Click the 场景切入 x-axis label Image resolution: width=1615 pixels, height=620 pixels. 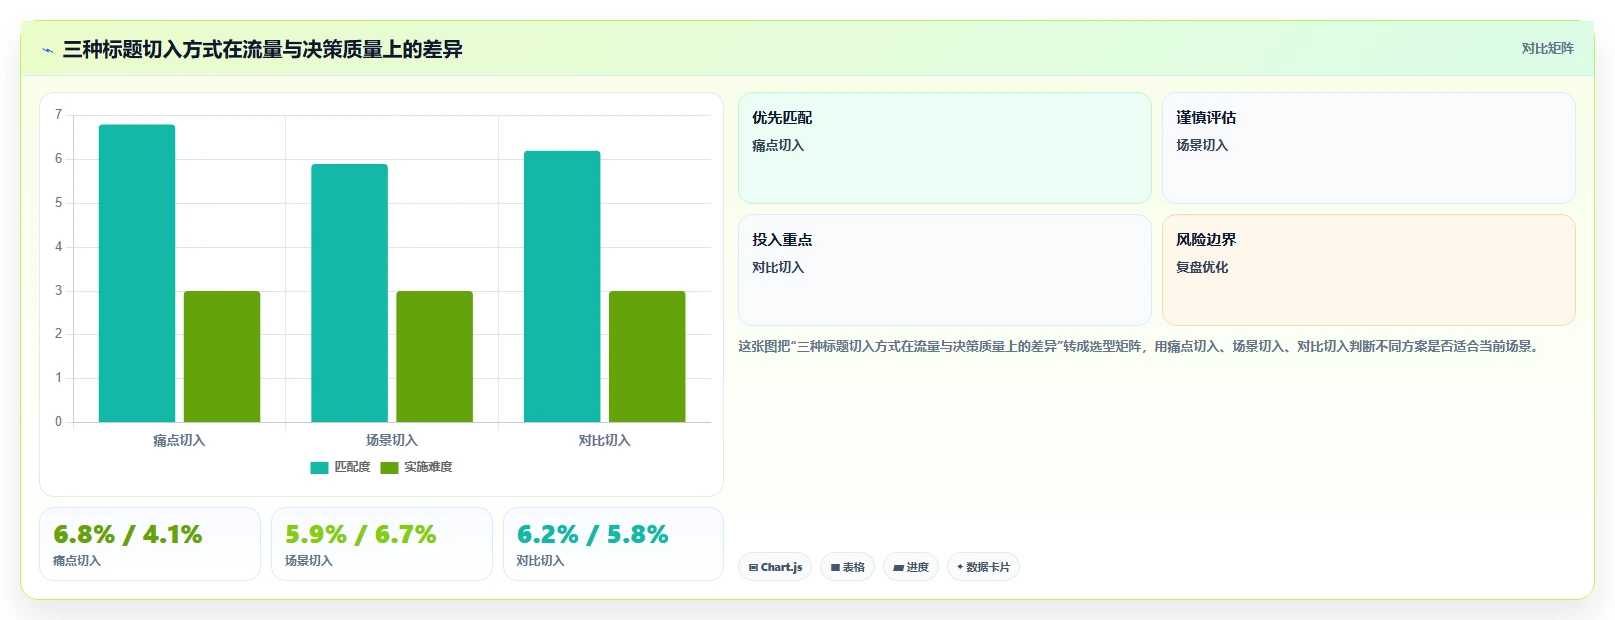click(392, 440)
